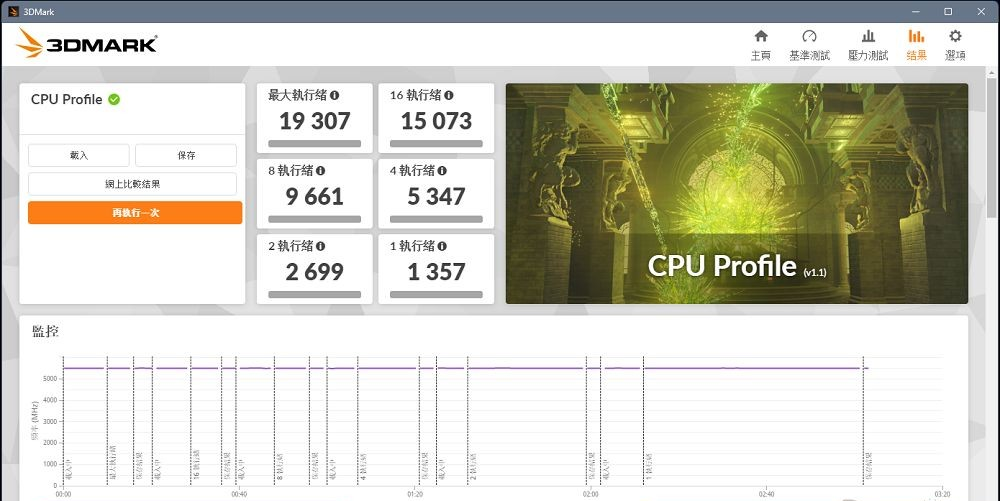Screen dimensions: 1000x501
Task: Click the 保存 save button
Action: 186,155
